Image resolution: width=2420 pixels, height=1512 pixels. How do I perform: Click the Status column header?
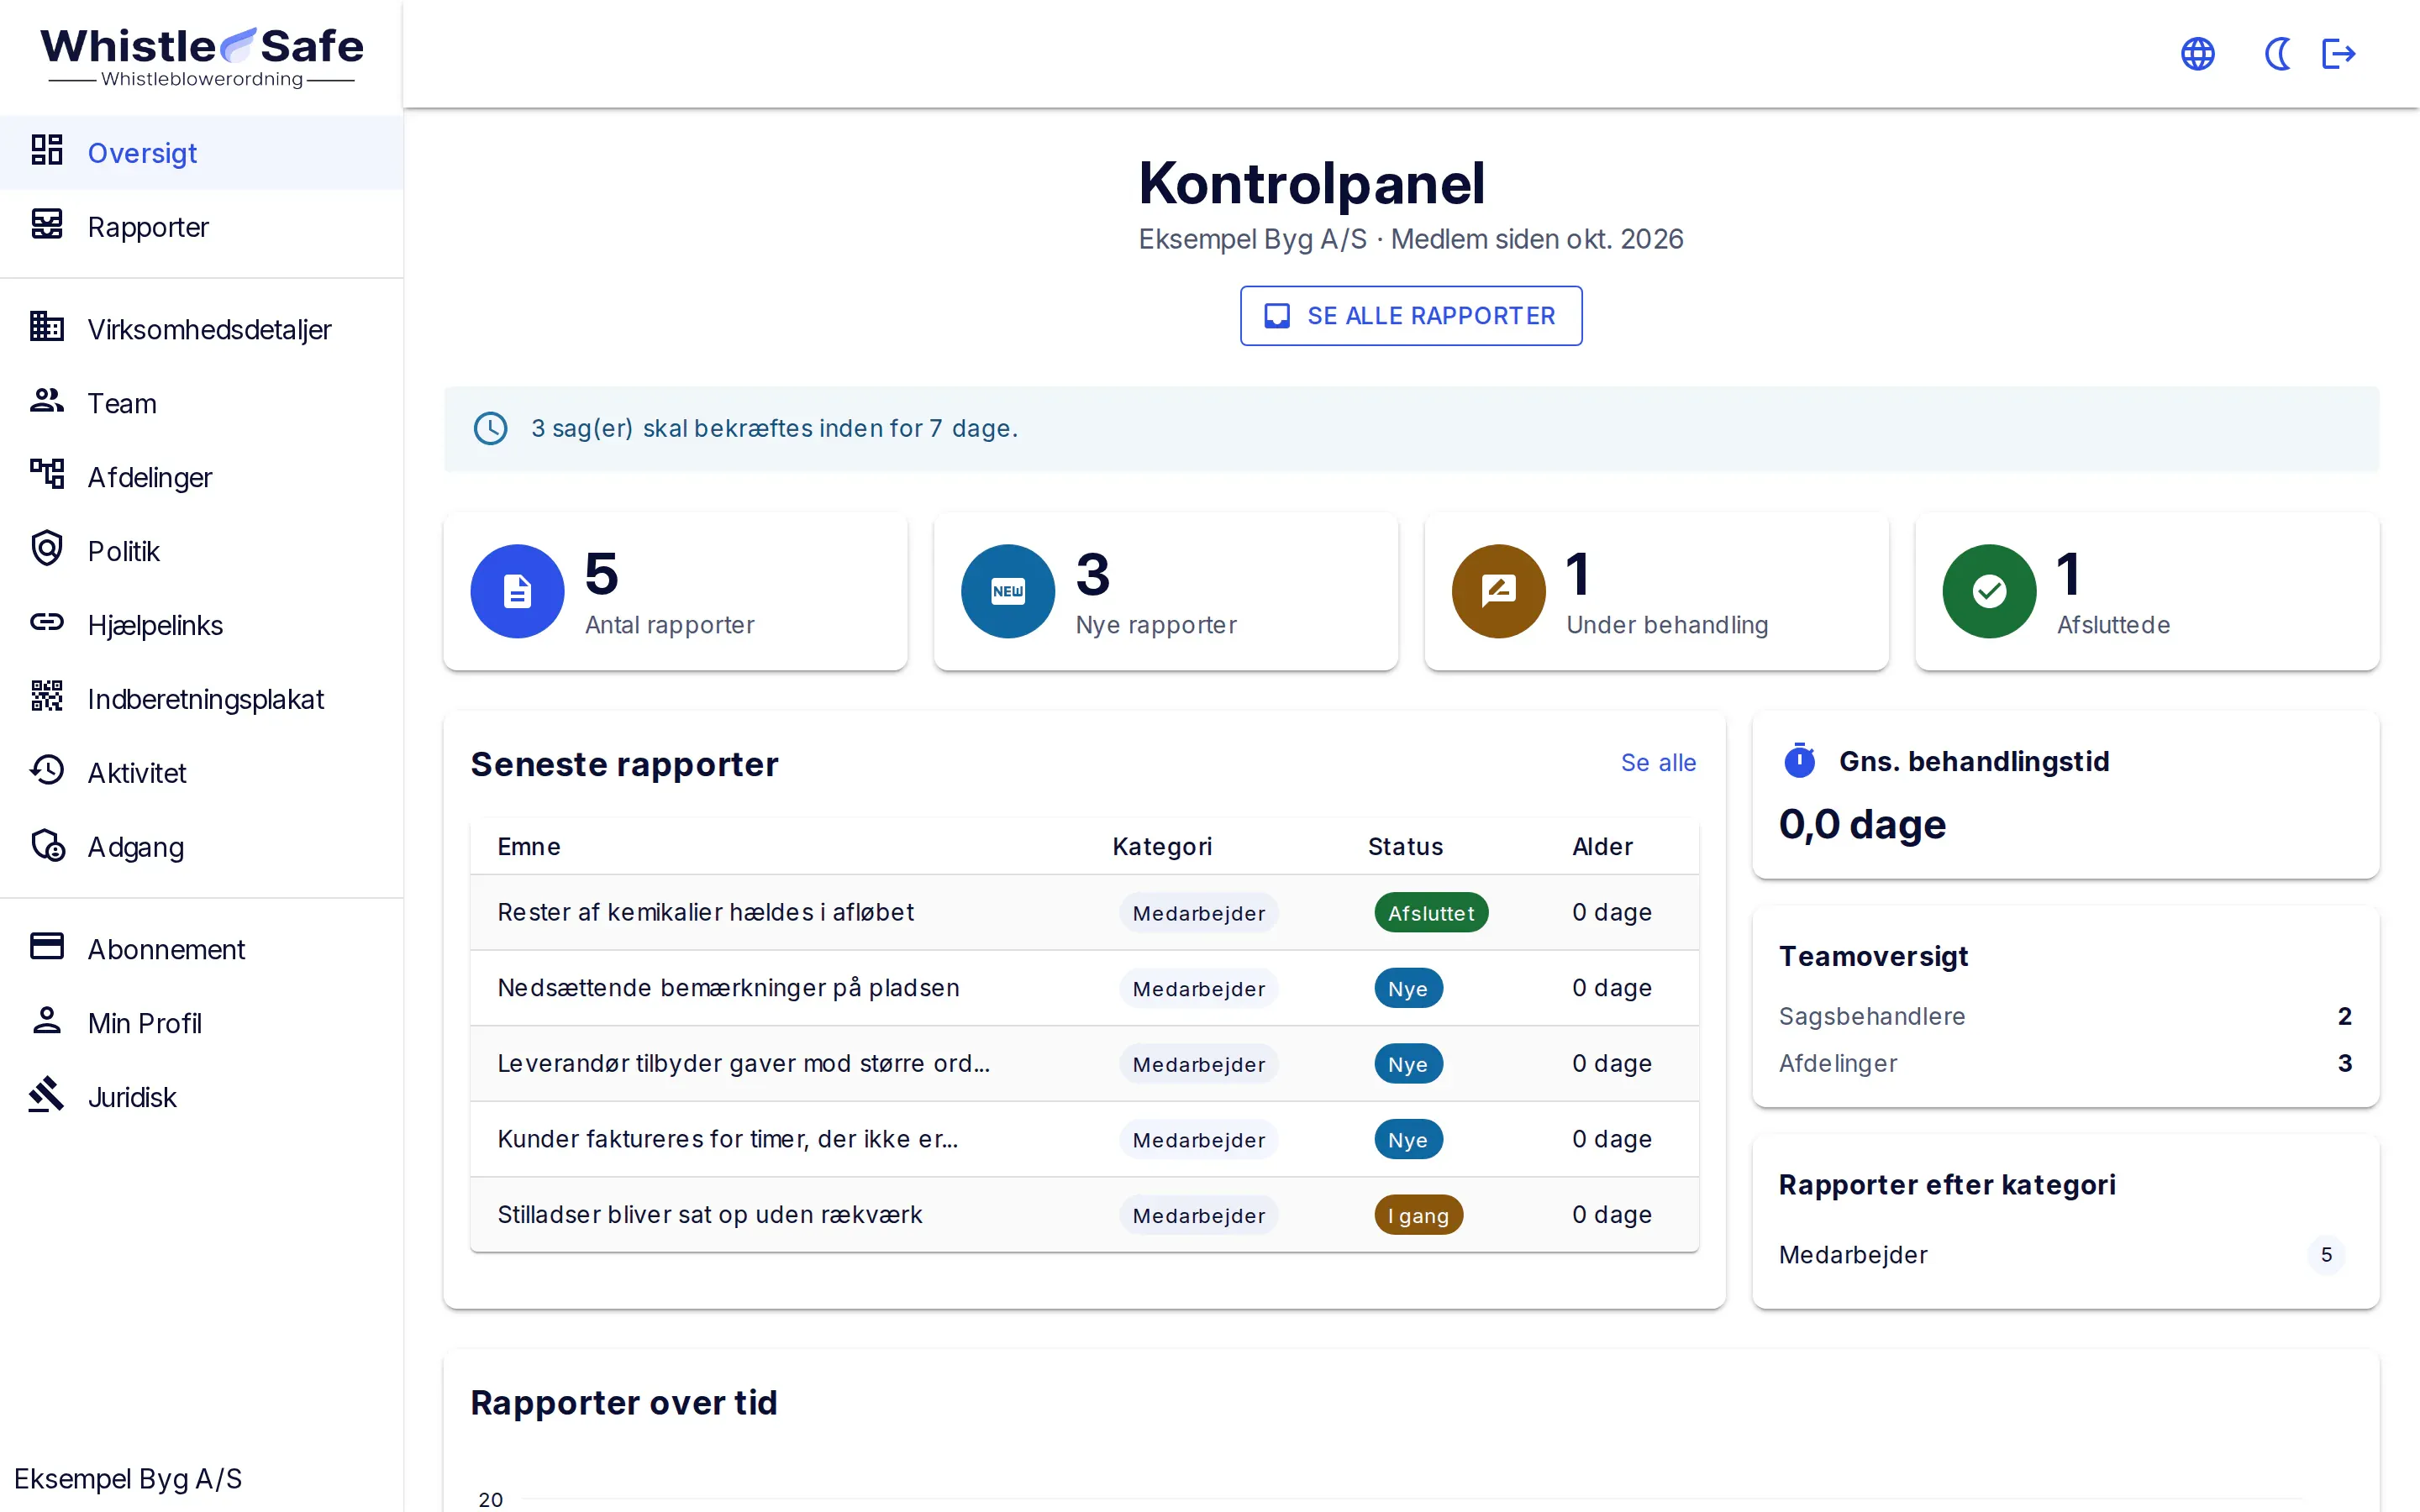pyautogui.click(x=1405, y=847)
